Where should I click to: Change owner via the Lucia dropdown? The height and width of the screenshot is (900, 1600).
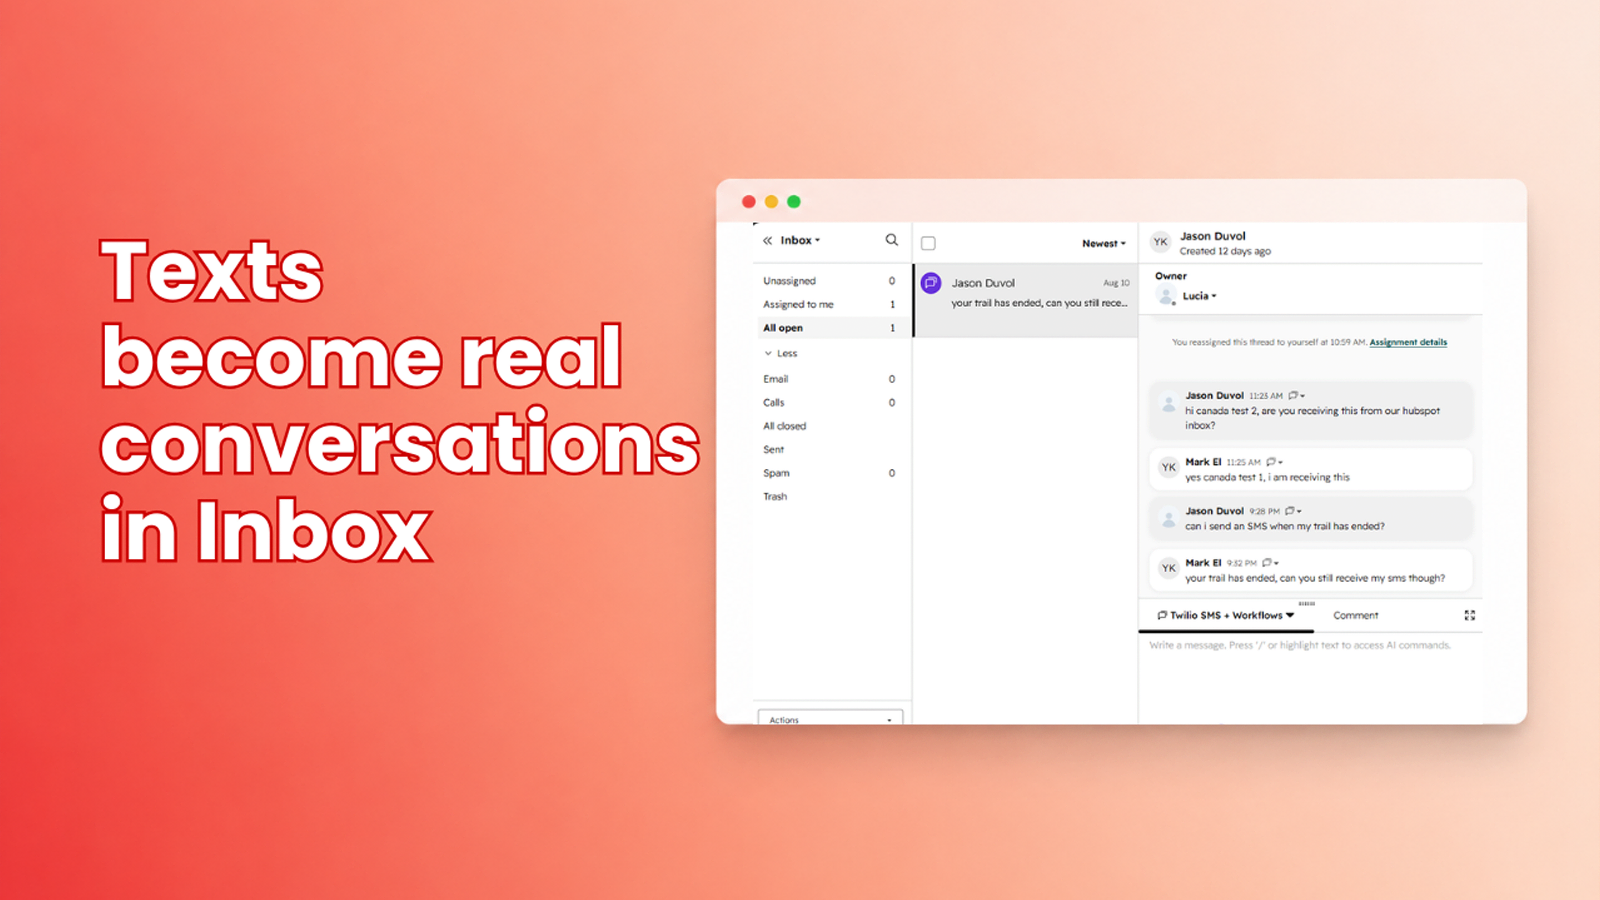click(1199, 296)
